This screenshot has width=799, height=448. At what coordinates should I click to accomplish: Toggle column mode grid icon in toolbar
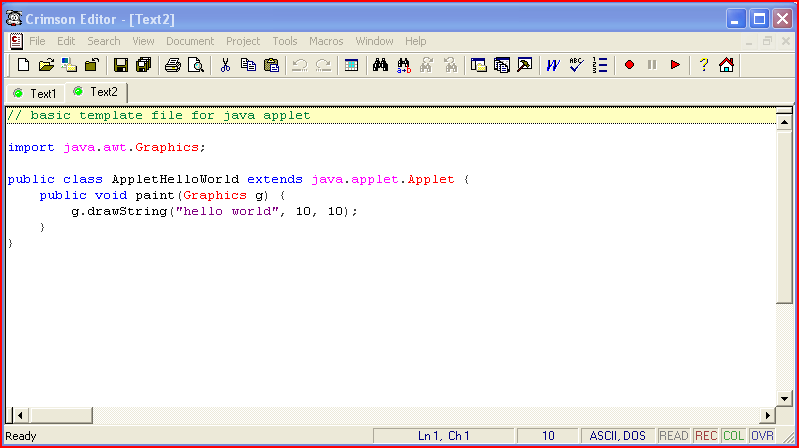[x=352, y=65]
